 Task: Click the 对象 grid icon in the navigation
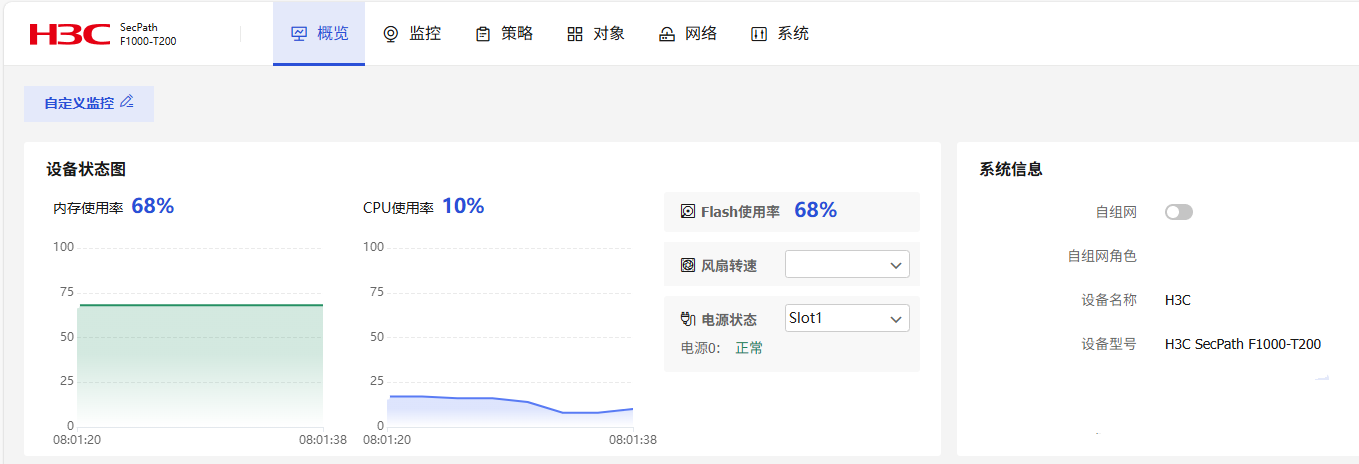point(575,34)
